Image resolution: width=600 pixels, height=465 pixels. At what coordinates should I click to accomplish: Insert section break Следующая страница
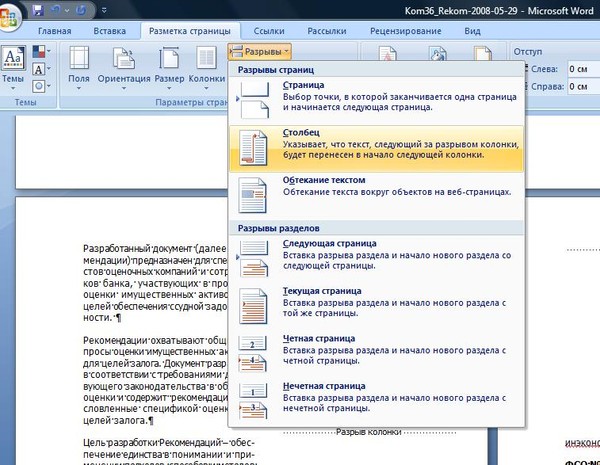click(x=377, y=259)
